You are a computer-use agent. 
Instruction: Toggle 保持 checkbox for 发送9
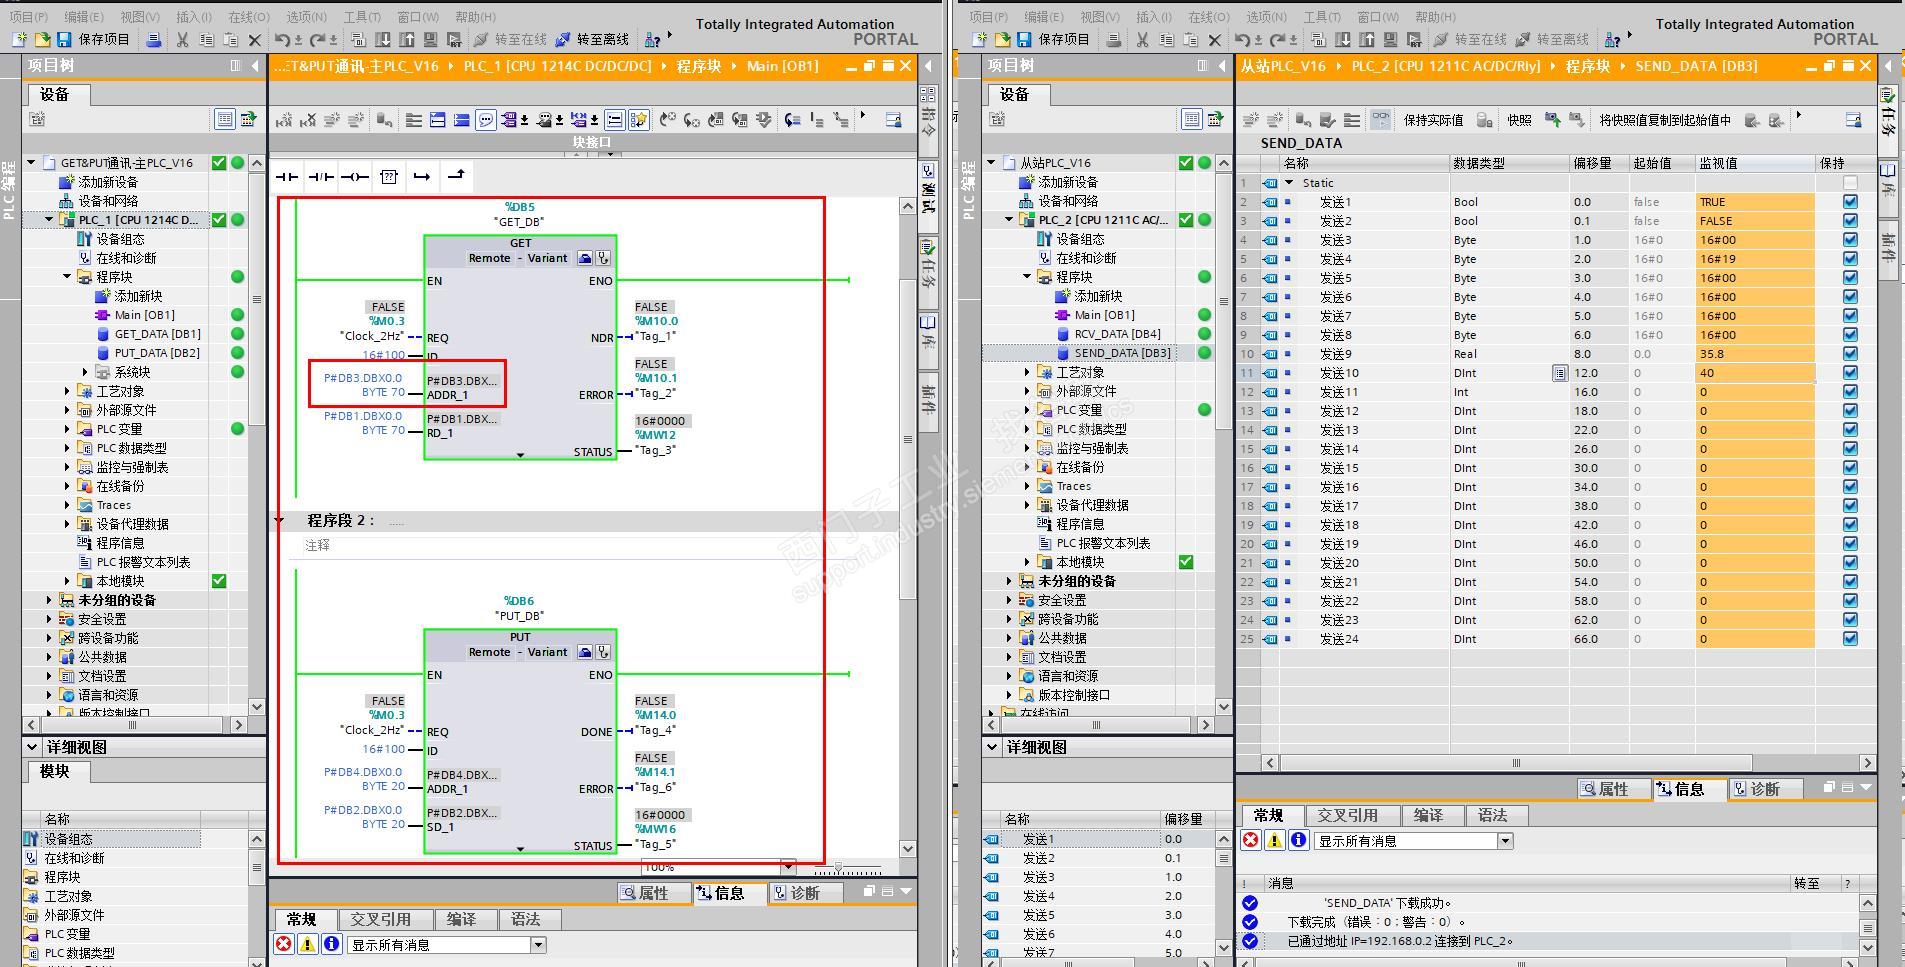[1850, 354]
